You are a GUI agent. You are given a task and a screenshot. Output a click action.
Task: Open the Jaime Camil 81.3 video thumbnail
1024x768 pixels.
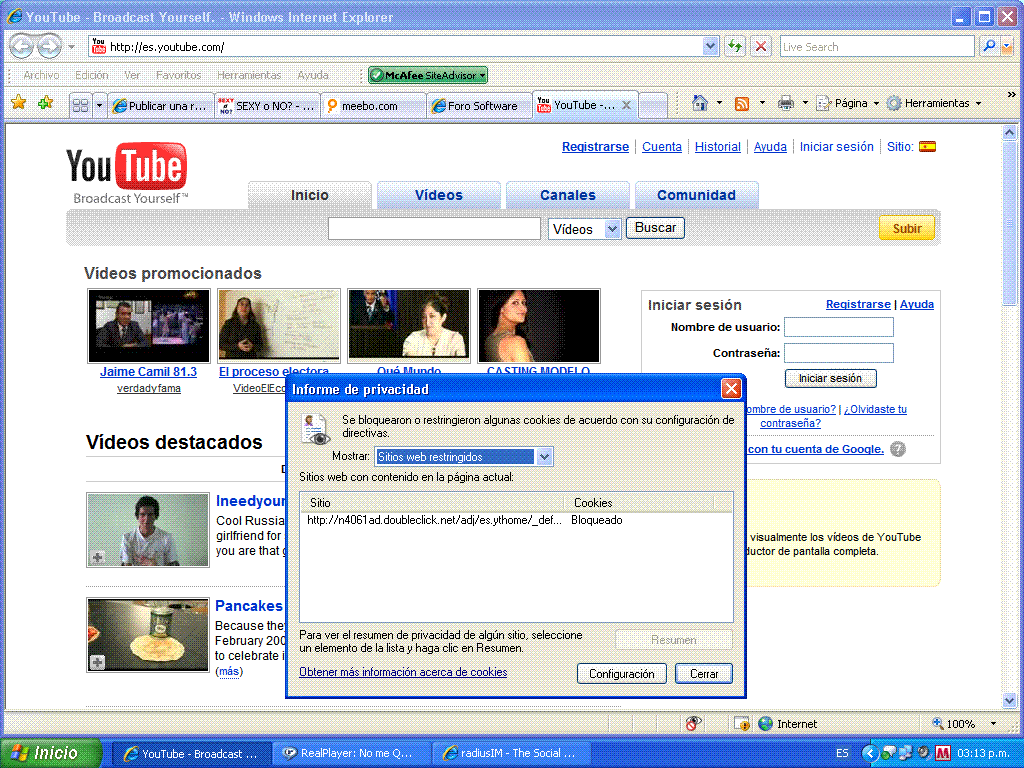pyautogui.click(x=149, y=326)
